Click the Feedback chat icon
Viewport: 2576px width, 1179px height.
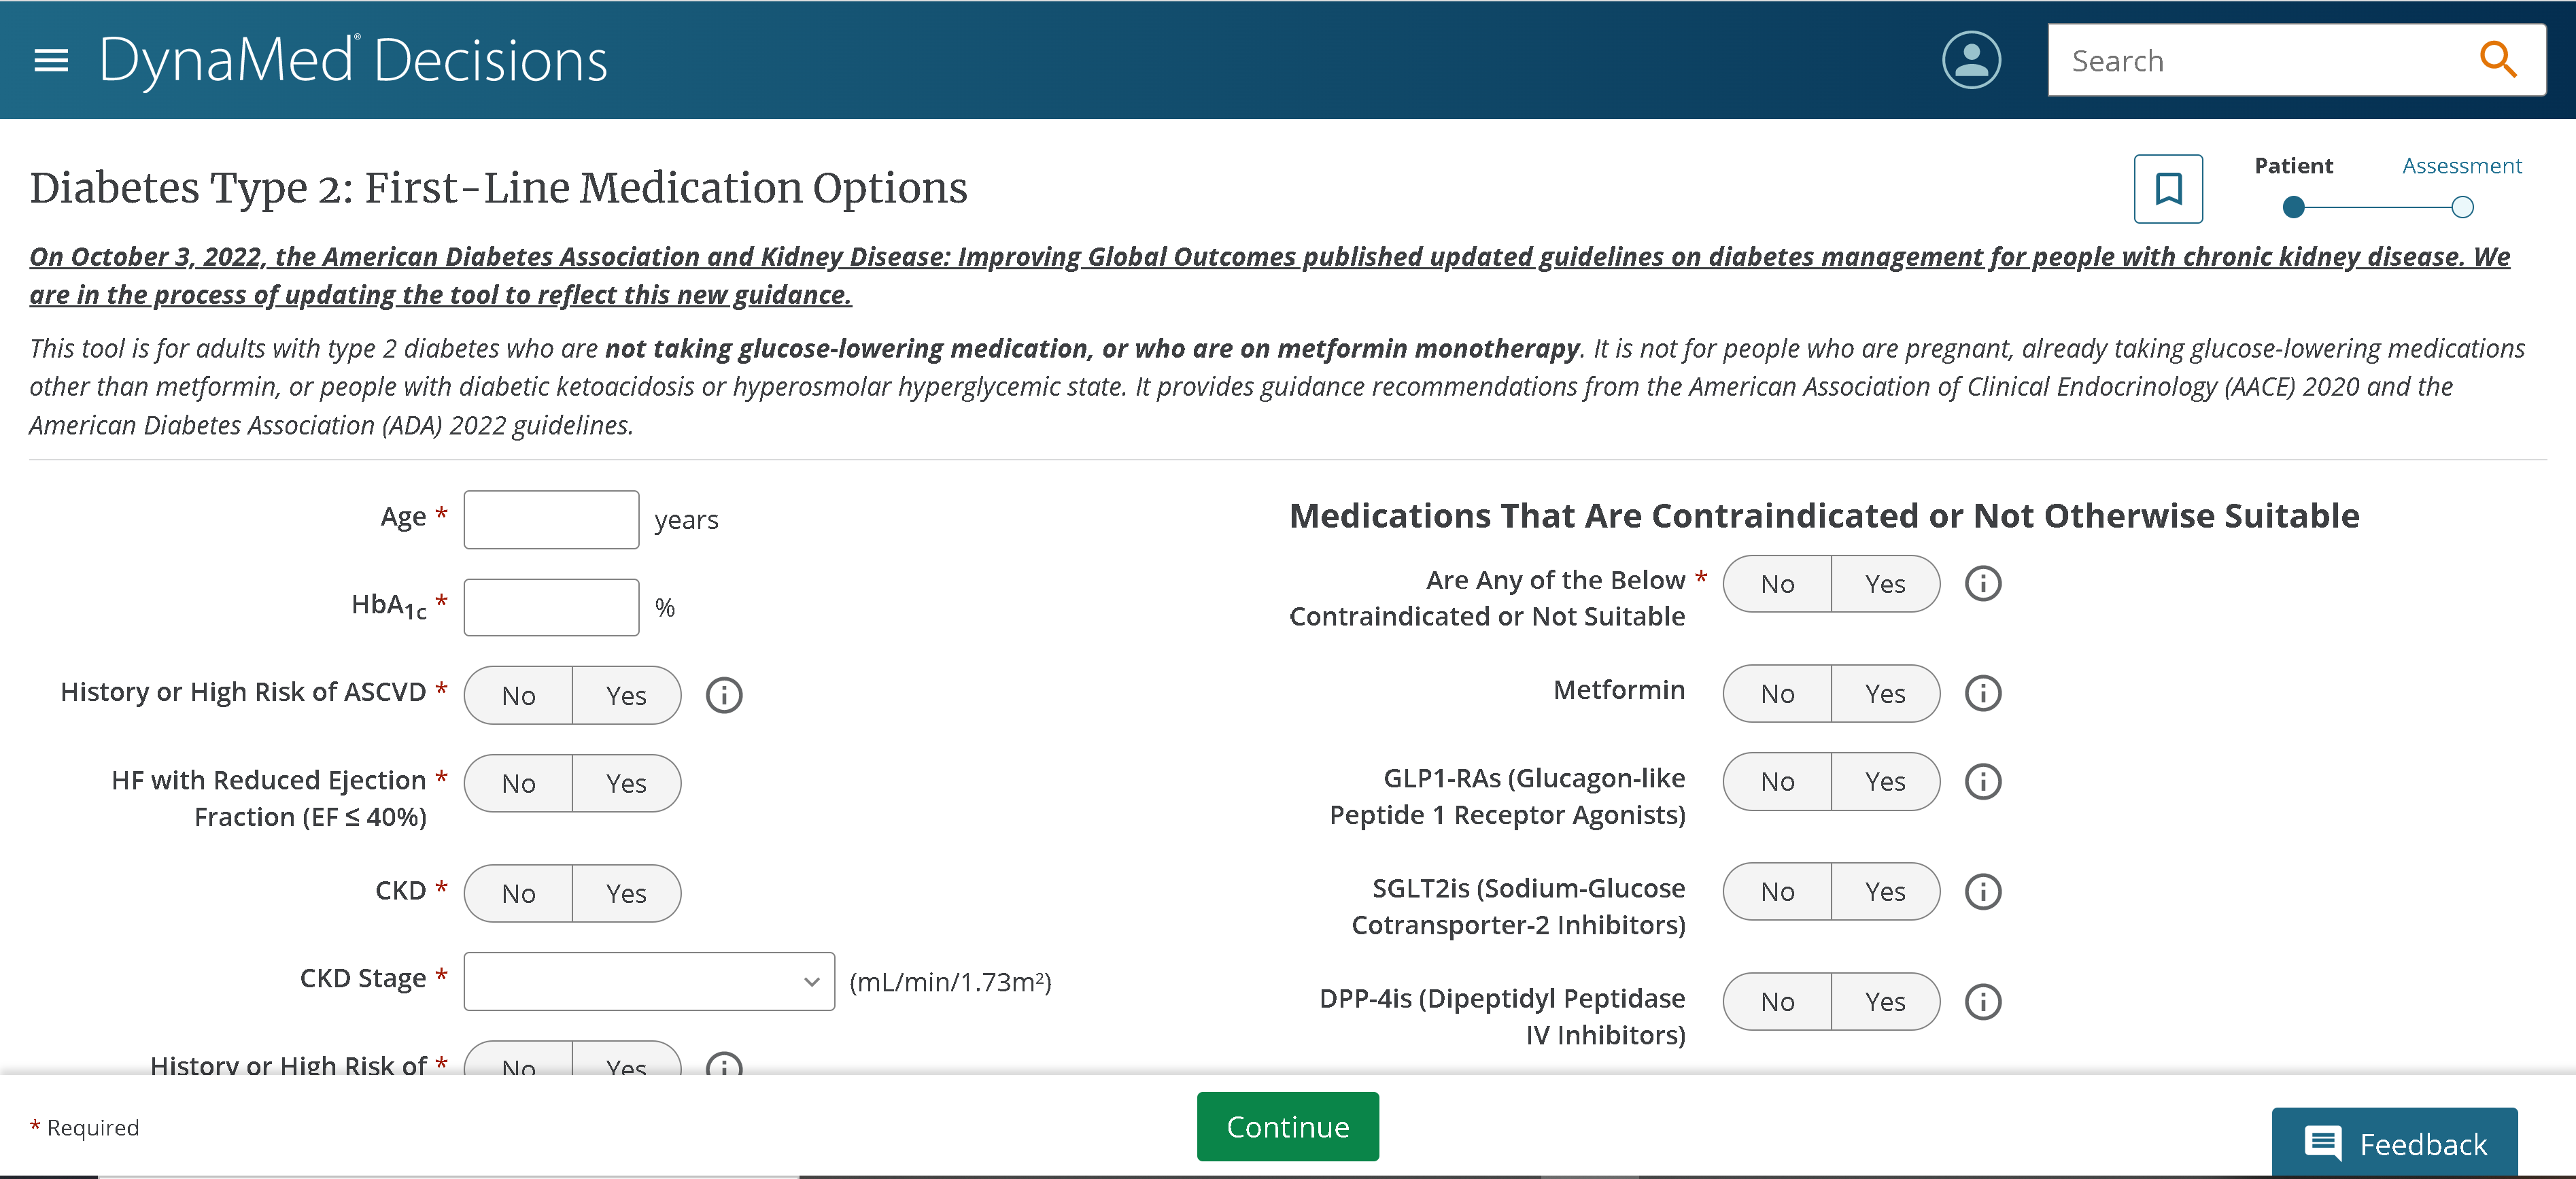[2322, 1143]
